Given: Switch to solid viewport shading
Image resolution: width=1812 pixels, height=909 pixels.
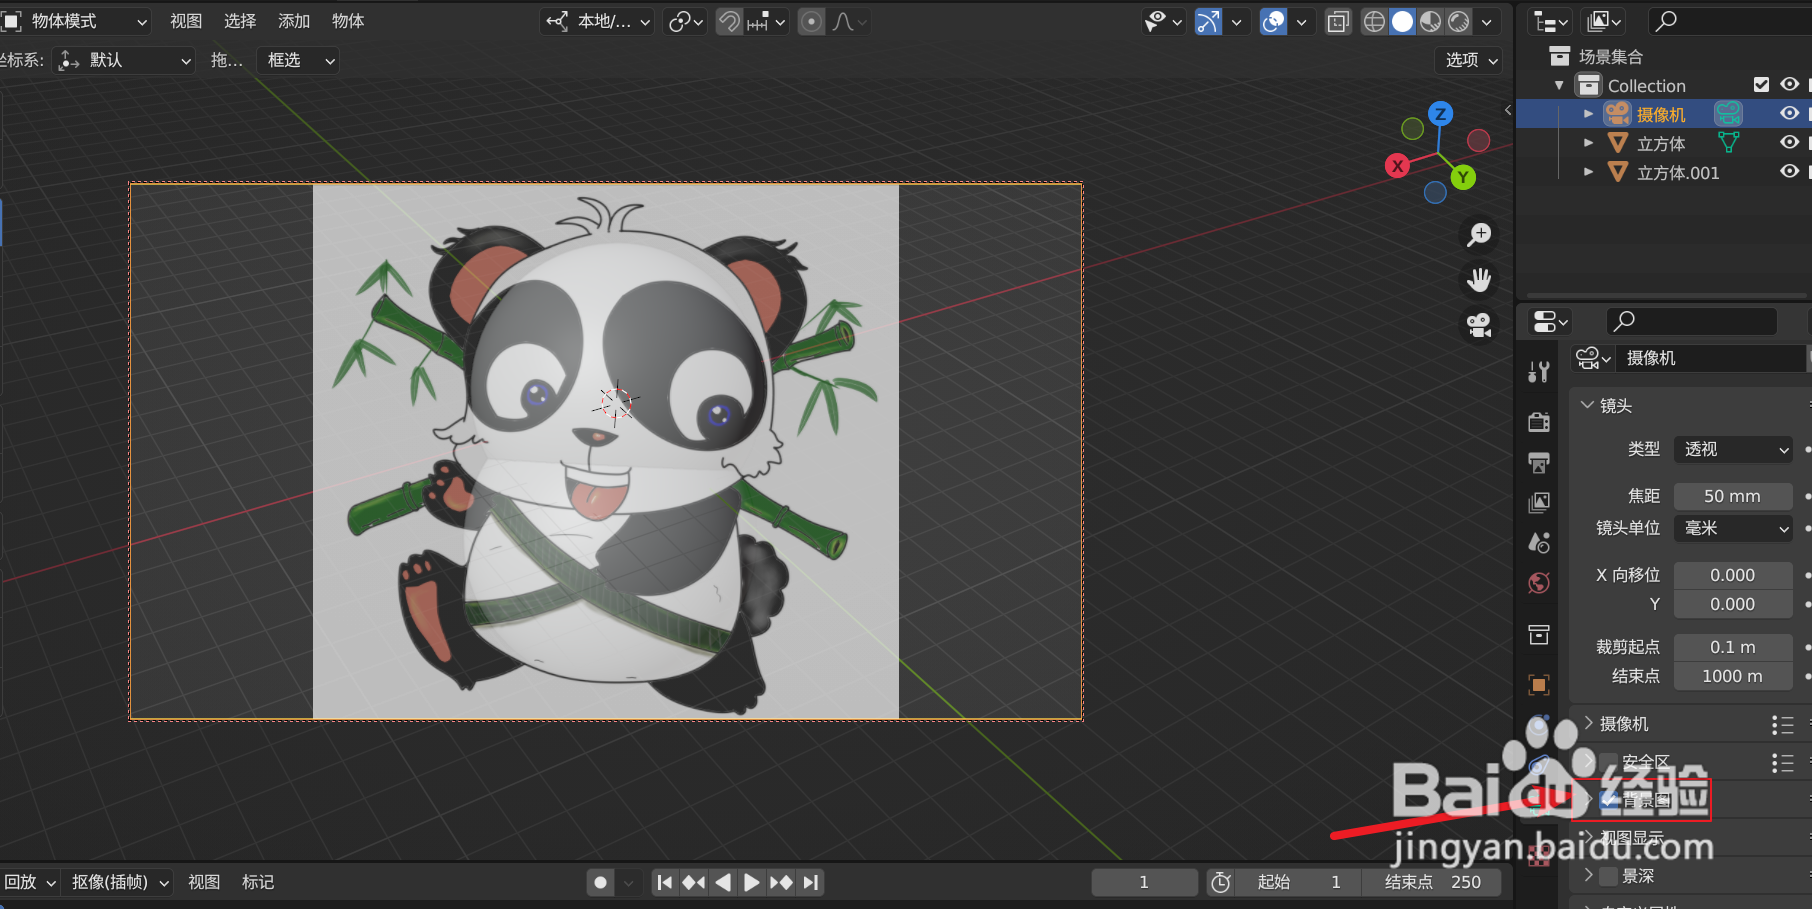Looking at the screenshot, I should point(1403,21).
